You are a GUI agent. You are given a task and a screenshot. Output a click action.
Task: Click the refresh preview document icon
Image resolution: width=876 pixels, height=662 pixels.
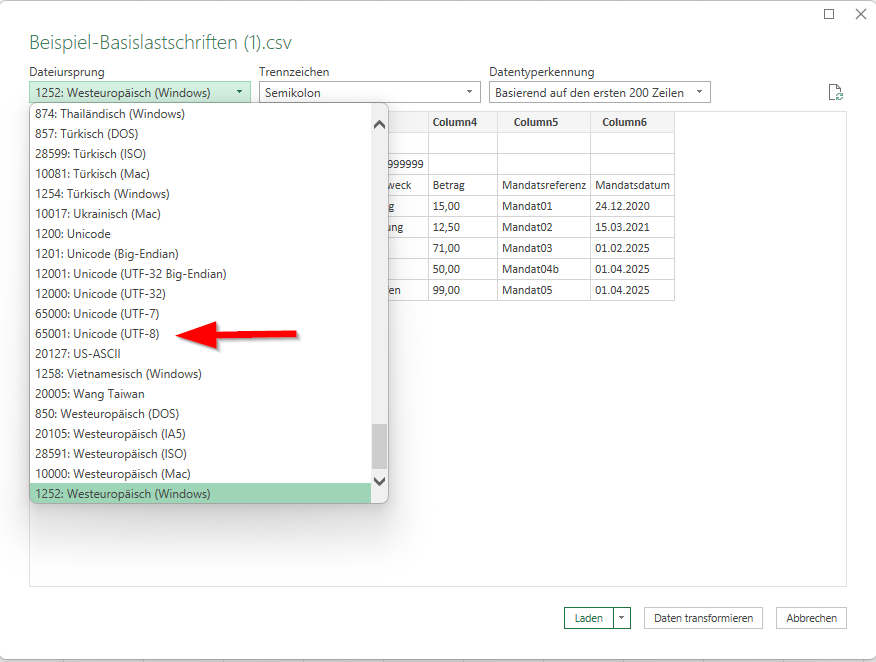[835, 93]
